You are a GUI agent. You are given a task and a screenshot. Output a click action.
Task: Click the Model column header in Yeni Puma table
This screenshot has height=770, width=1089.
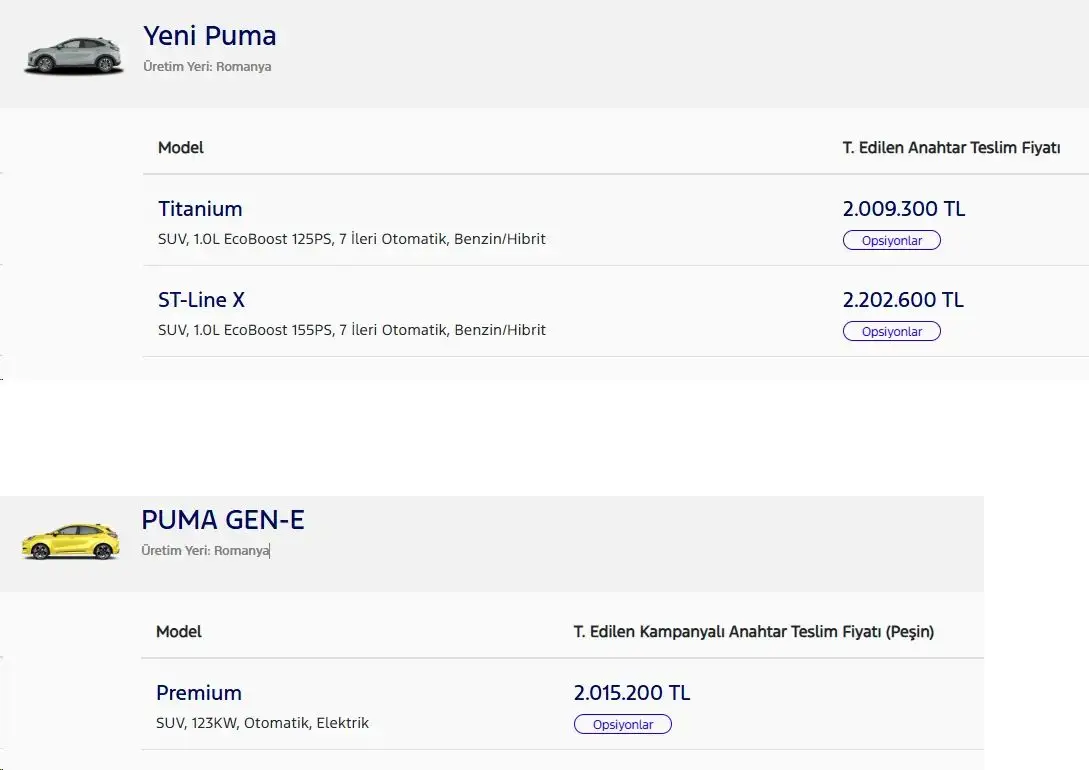click(x=181, y=147)
